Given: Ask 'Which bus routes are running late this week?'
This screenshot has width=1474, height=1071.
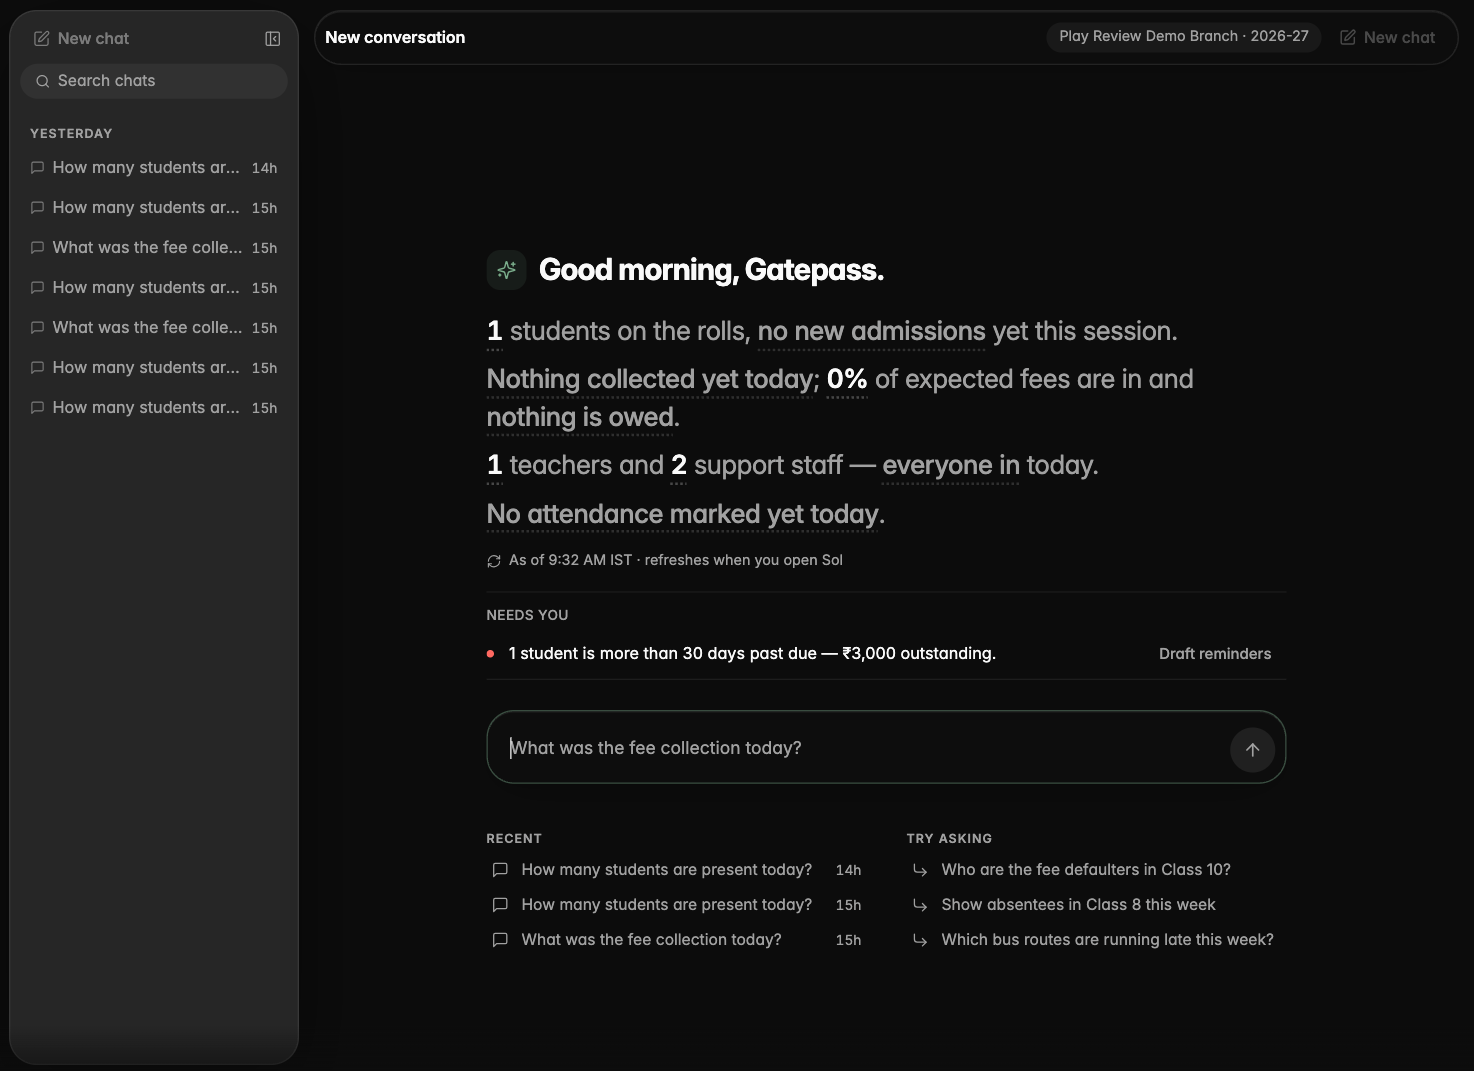Looking at the screenshot, I should [1107, 940].
